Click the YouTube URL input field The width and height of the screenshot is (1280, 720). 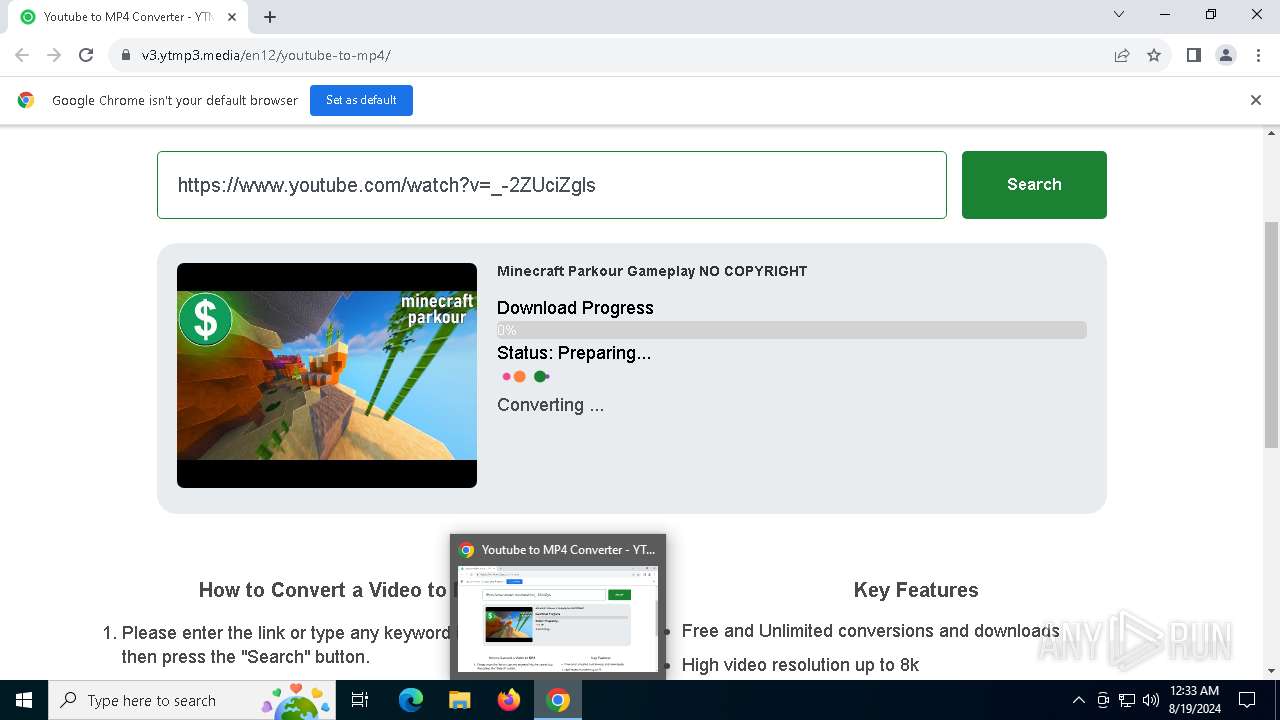tap(552, 185)
